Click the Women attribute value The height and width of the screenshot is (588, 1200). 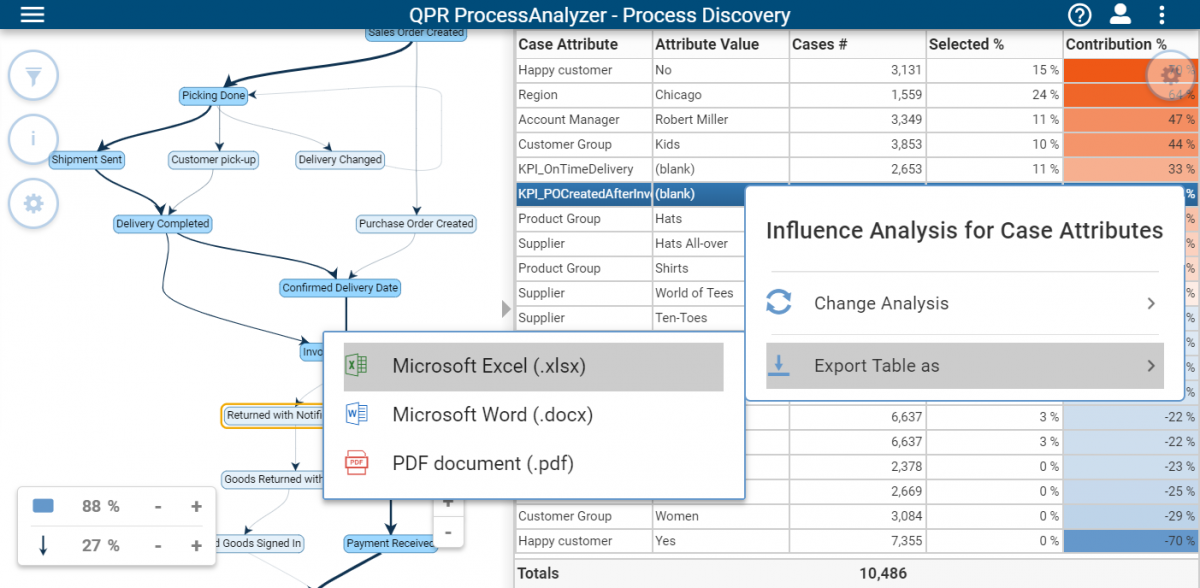720,516
